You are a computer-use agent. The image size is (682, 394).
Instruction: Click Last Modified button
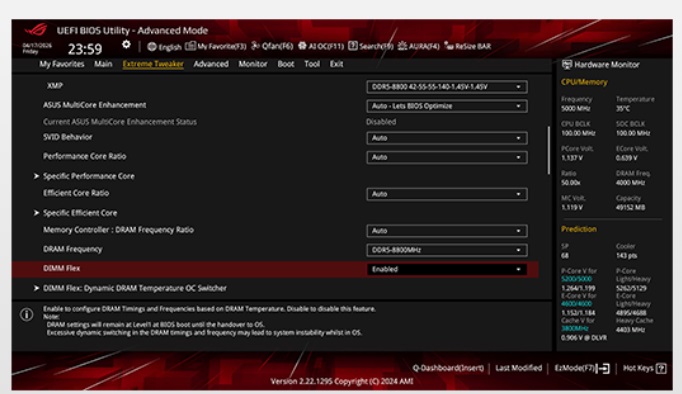click(518, 368)
